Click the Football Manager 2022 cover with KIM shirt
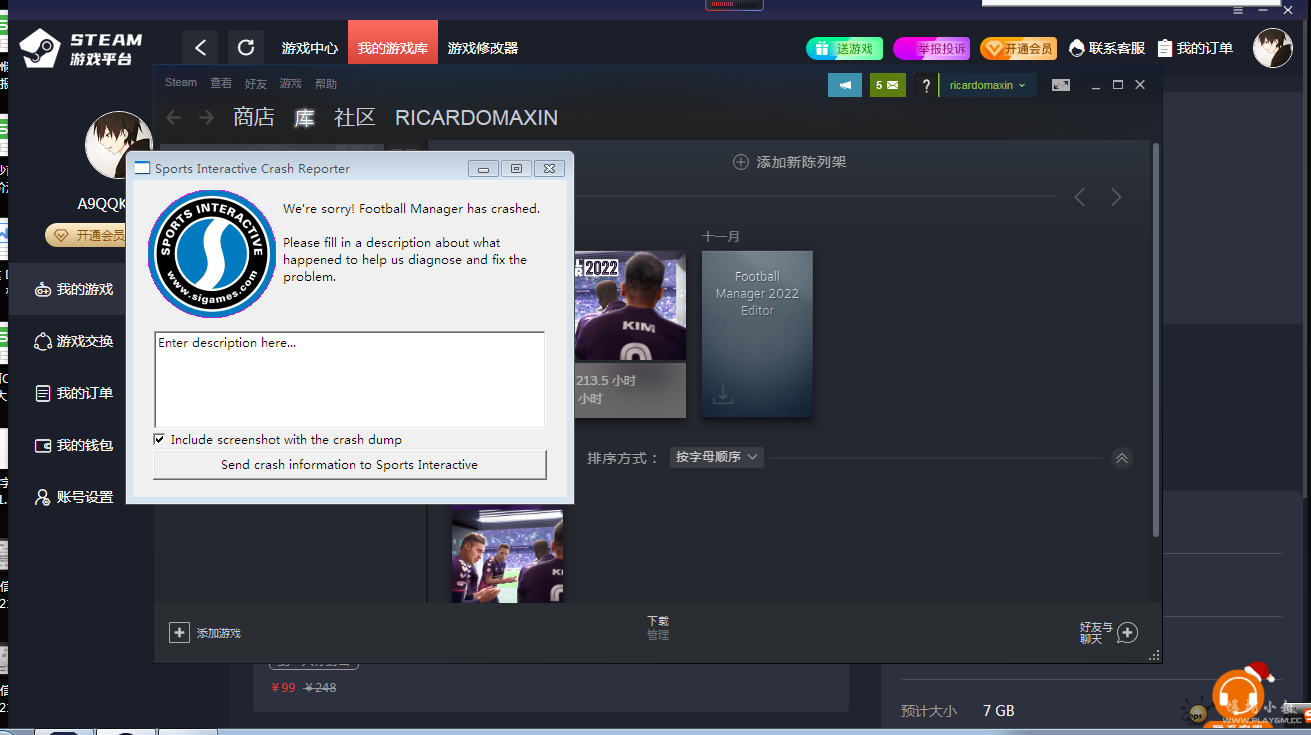Image resolution: width=1311 pixels, height=735 pixels. (630, 306)
